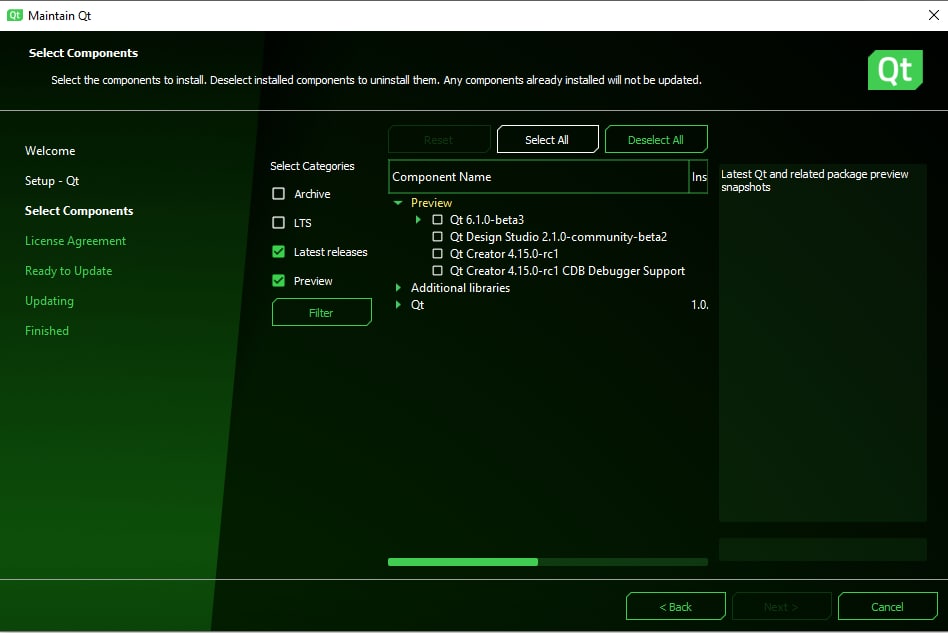Select the Qt Creator 4.15.0-rc1 row text

point(504,254)
